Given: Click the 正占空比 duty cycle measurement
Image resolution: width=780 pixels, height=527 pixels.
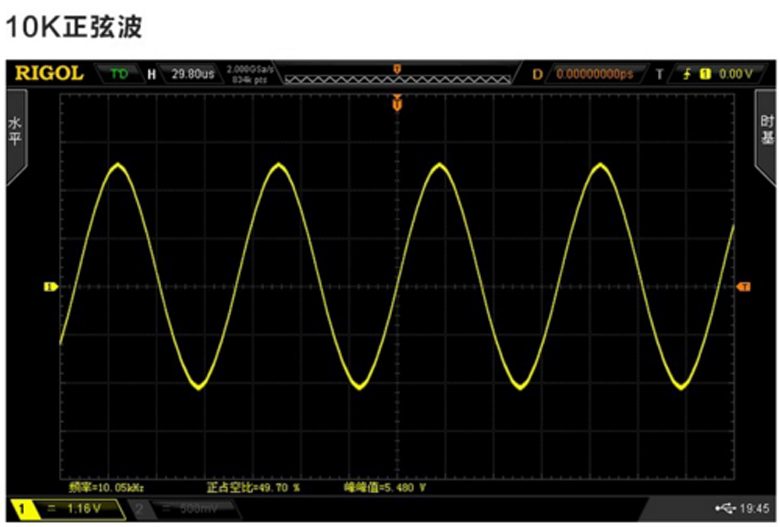Looking at the screenshot, I should coord(253,488).
